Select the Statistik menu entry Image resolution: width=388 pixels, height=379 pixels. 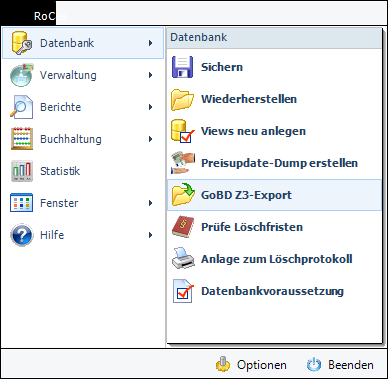pyautogui.click(x=83, y=171)
